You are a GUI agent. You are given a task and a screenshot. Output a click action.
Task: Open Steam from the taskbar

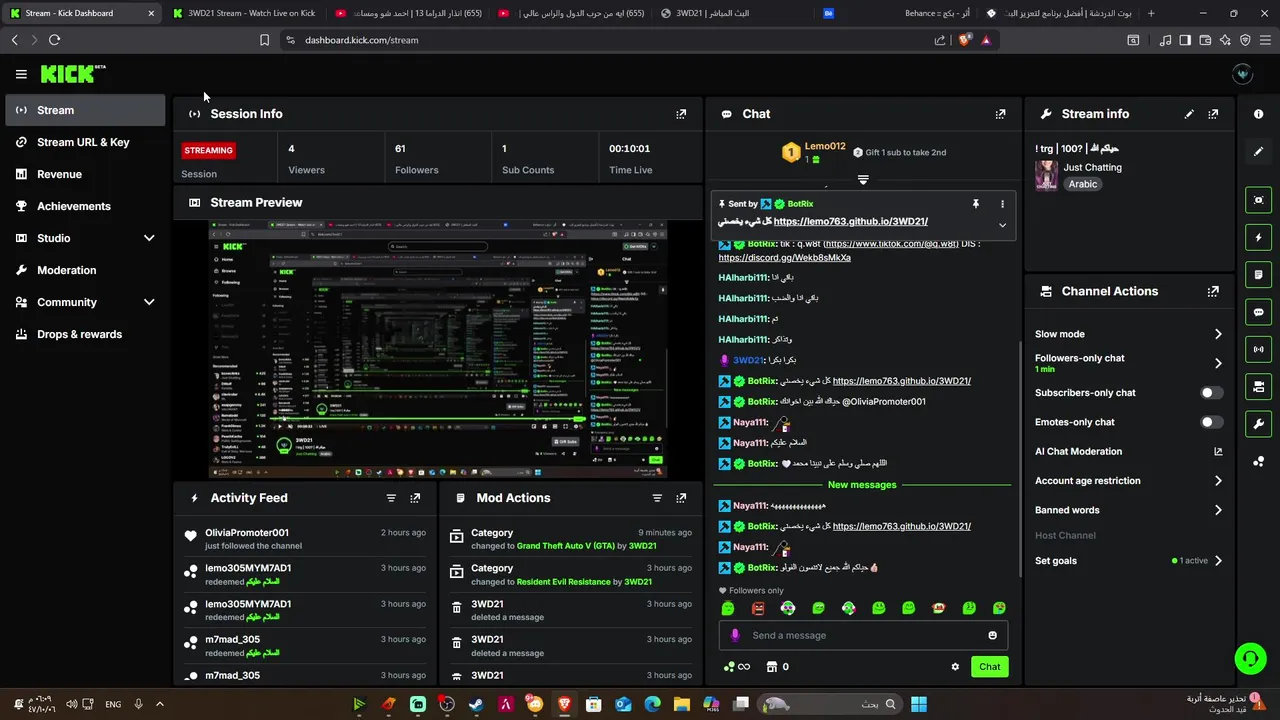[478, 704]
